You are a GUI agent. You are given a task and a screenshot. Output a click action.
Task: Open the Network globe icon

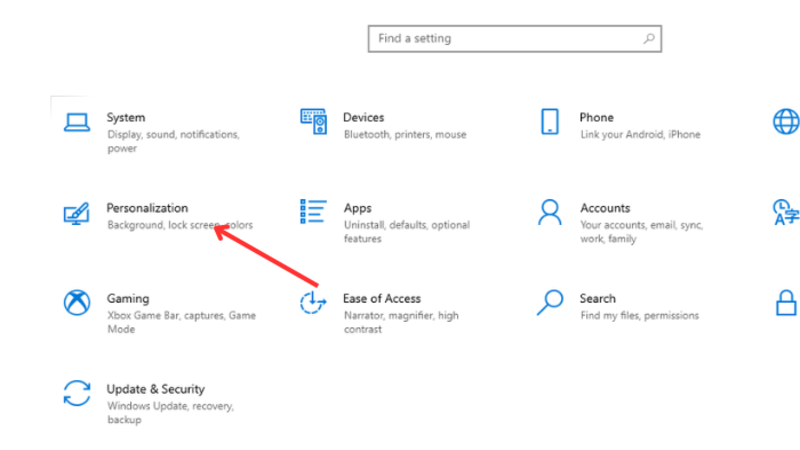click(x=786, y=121)
